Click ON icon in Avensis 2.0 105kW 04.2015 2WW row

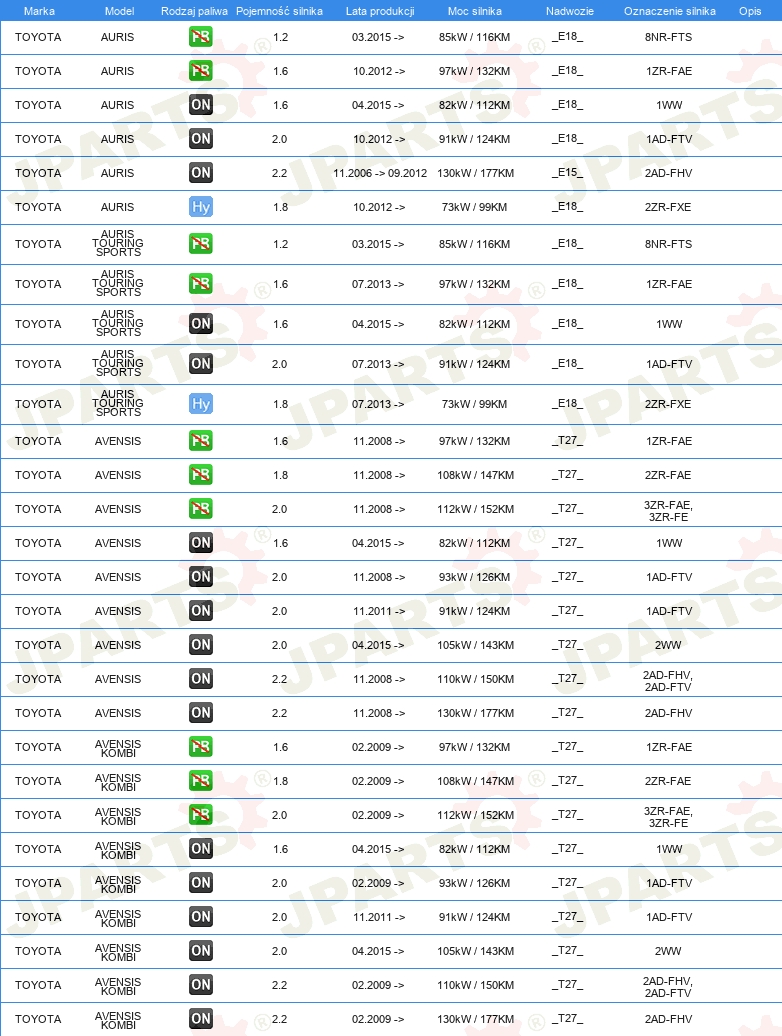coord(201,645)
